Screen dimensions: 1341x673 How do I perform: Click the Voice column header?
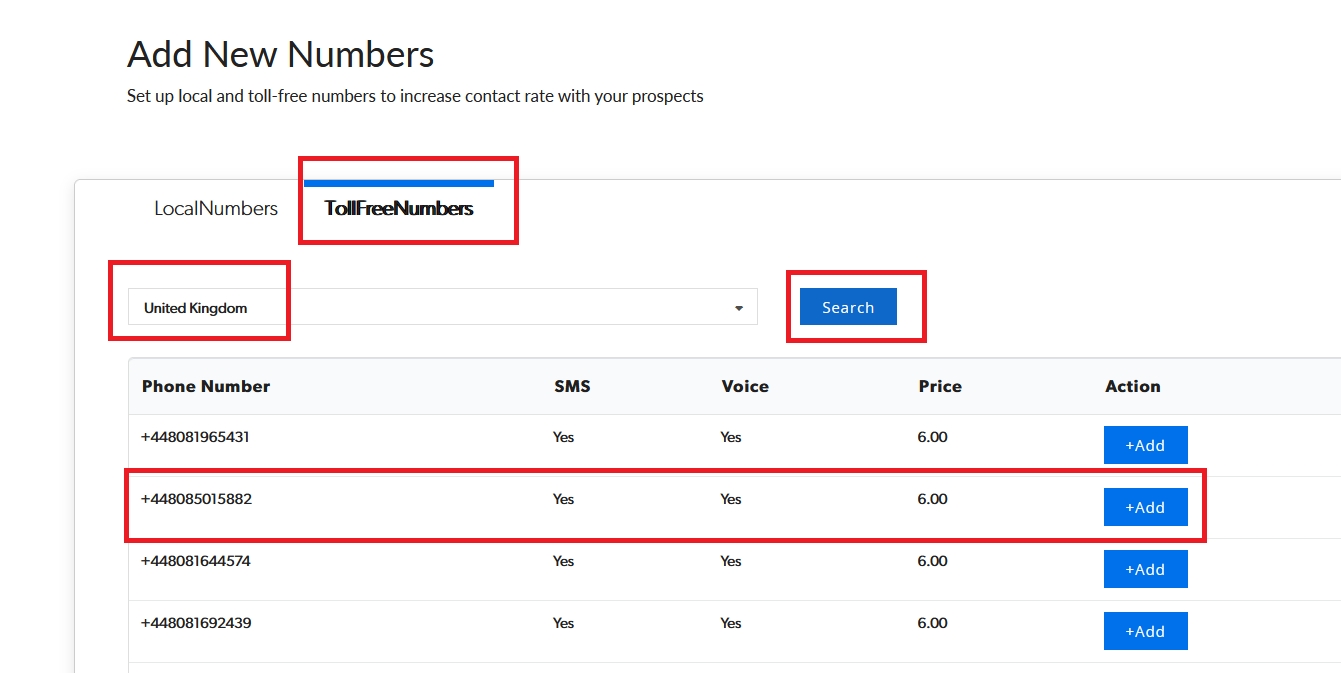745,387
